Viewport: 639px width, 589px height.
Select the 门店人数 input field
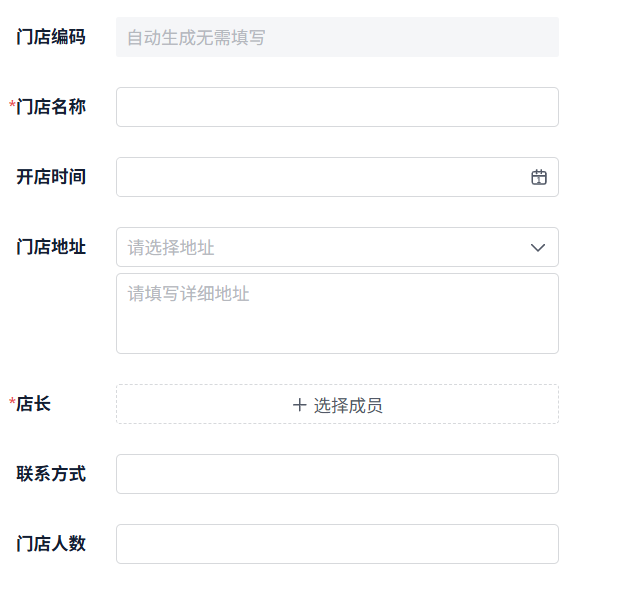[x=337, y=544]
